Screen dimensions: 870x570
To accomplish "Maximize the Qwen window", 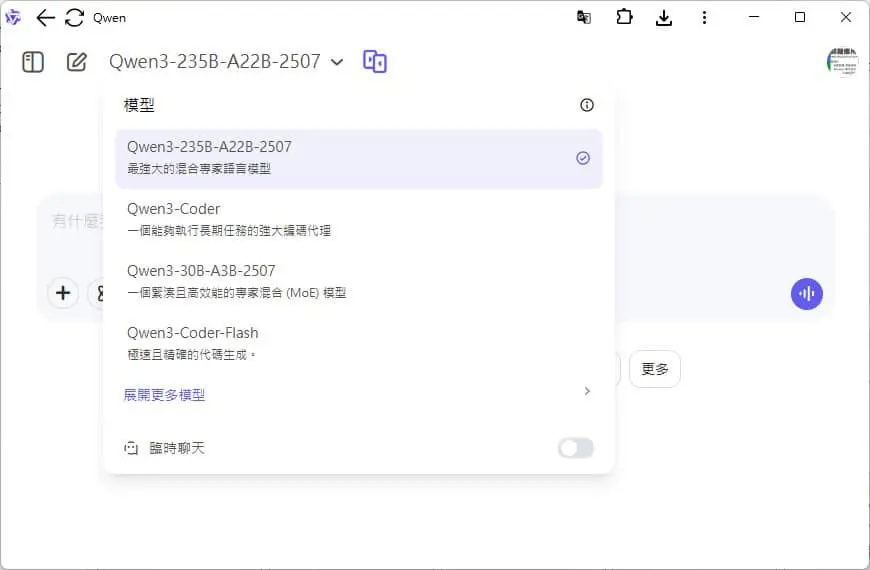I will point(800,17).
